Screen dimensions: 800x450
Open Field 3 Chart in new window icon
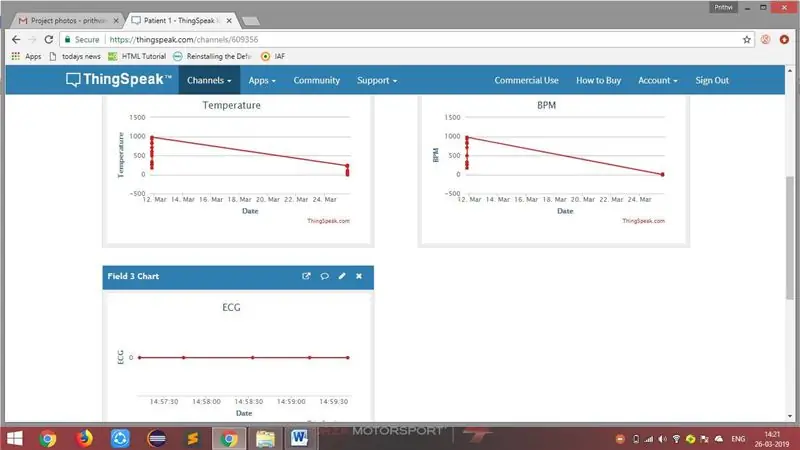pos(306,276)
